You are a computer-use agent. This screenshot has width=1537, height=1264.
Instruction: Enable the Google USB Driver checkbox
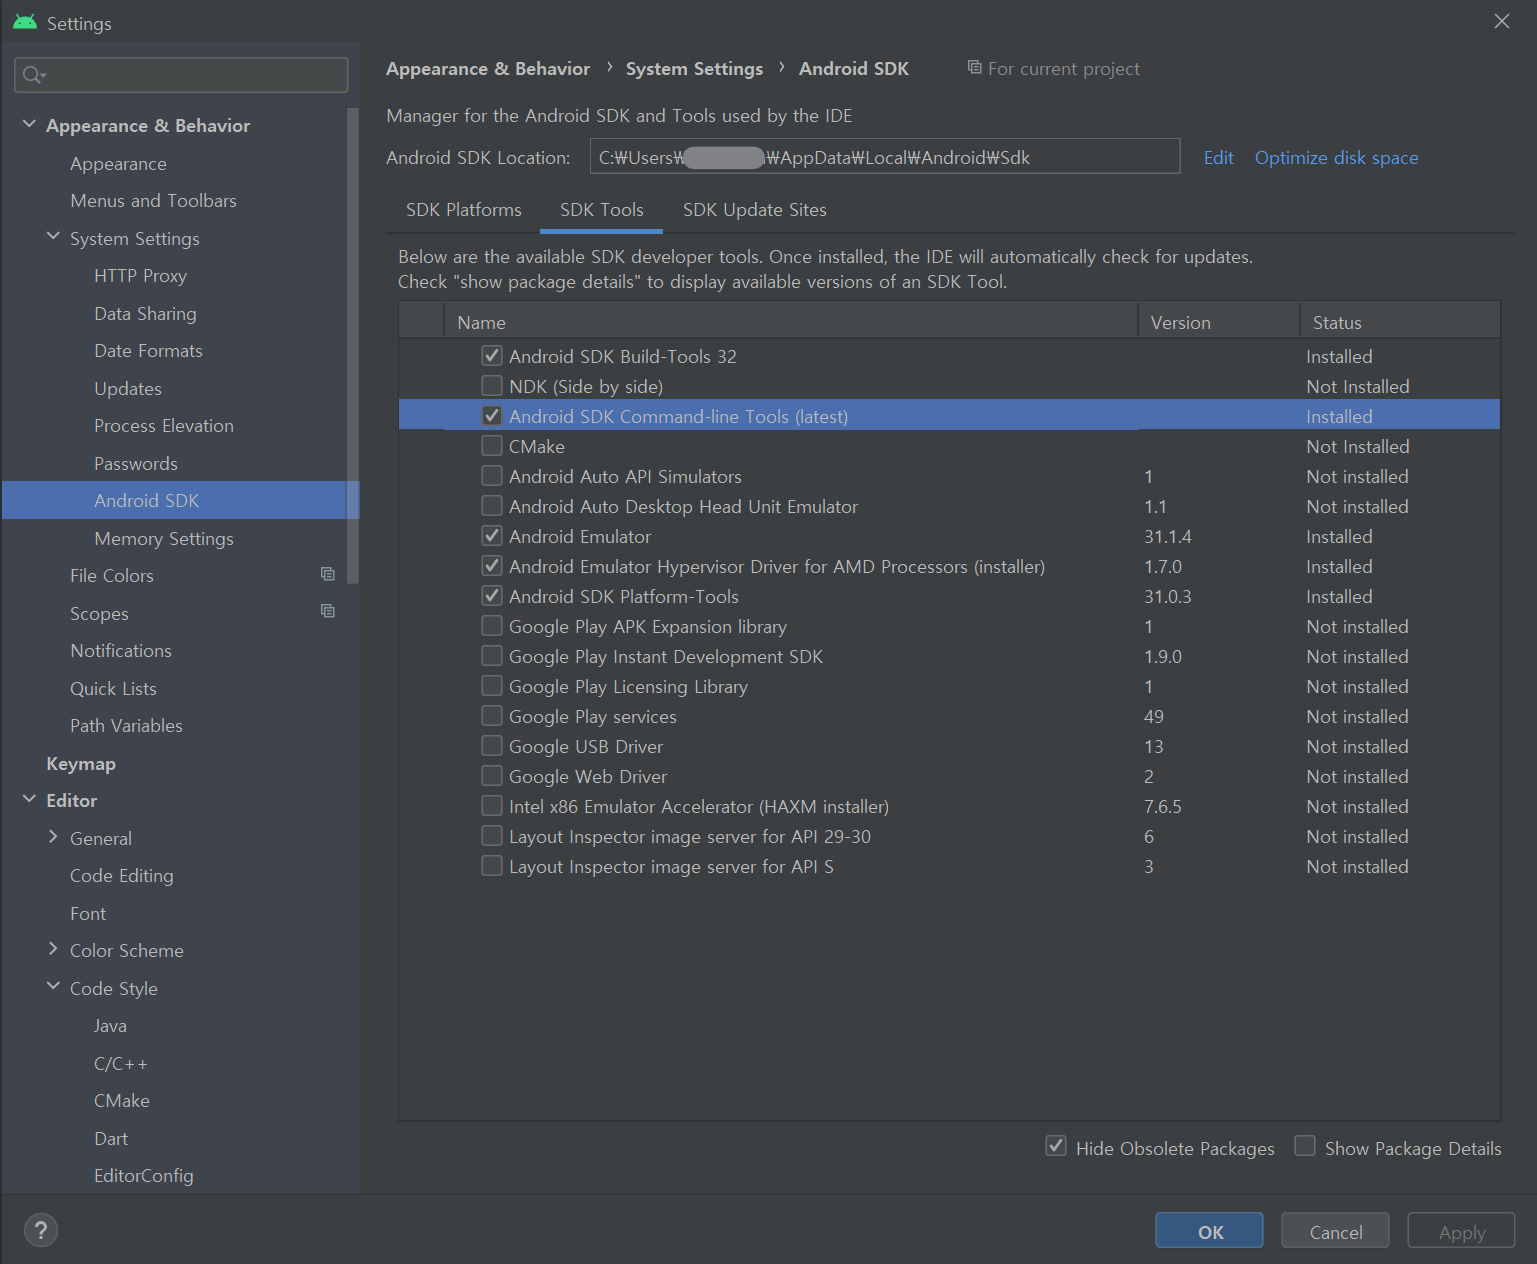point(491,745)
